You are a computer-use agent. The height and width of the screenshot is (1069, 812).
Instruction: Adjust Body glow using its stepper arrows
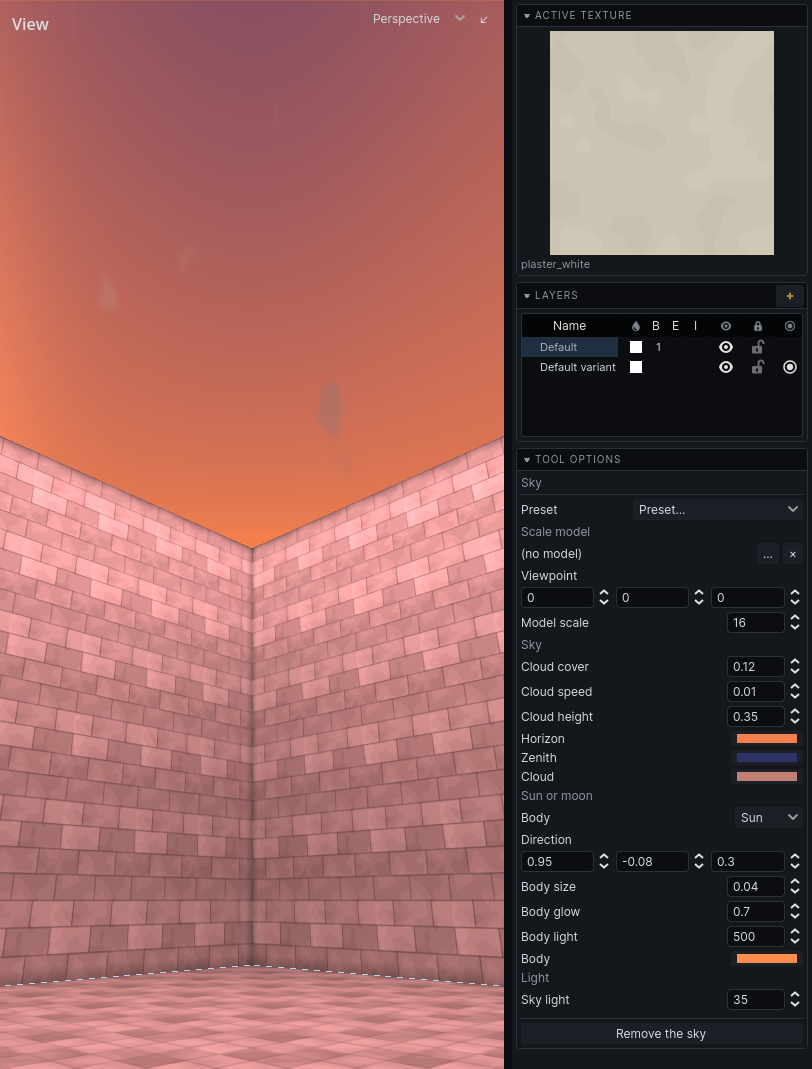(x=794, y=912)
